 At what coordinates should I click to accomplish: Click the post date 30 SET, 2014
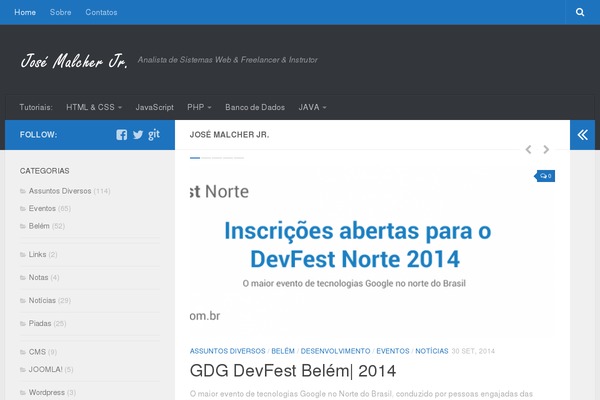pos(473,351)
